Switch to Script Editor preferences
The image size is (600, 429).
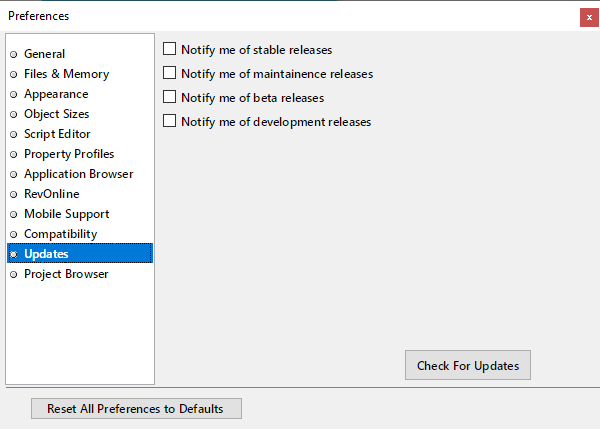[x=57, y=134]
